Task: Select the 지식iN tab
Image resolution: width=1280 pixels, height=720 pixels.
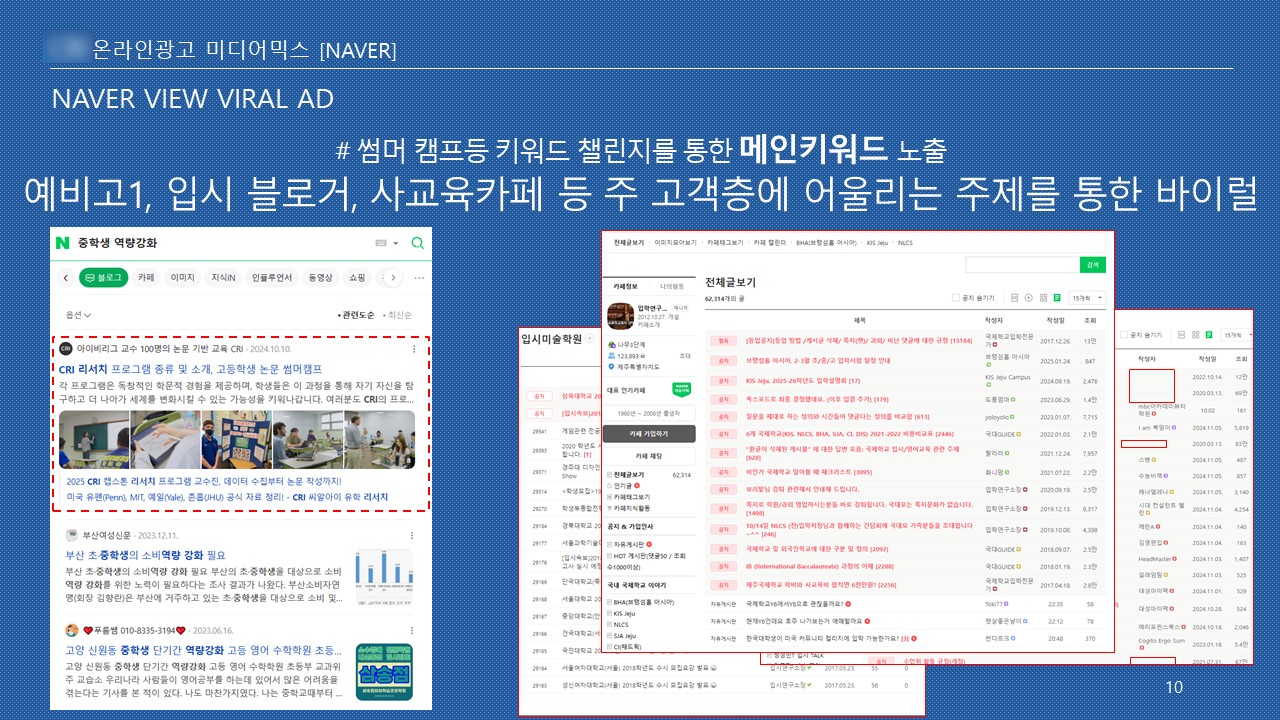Action: tap(223, 277)
